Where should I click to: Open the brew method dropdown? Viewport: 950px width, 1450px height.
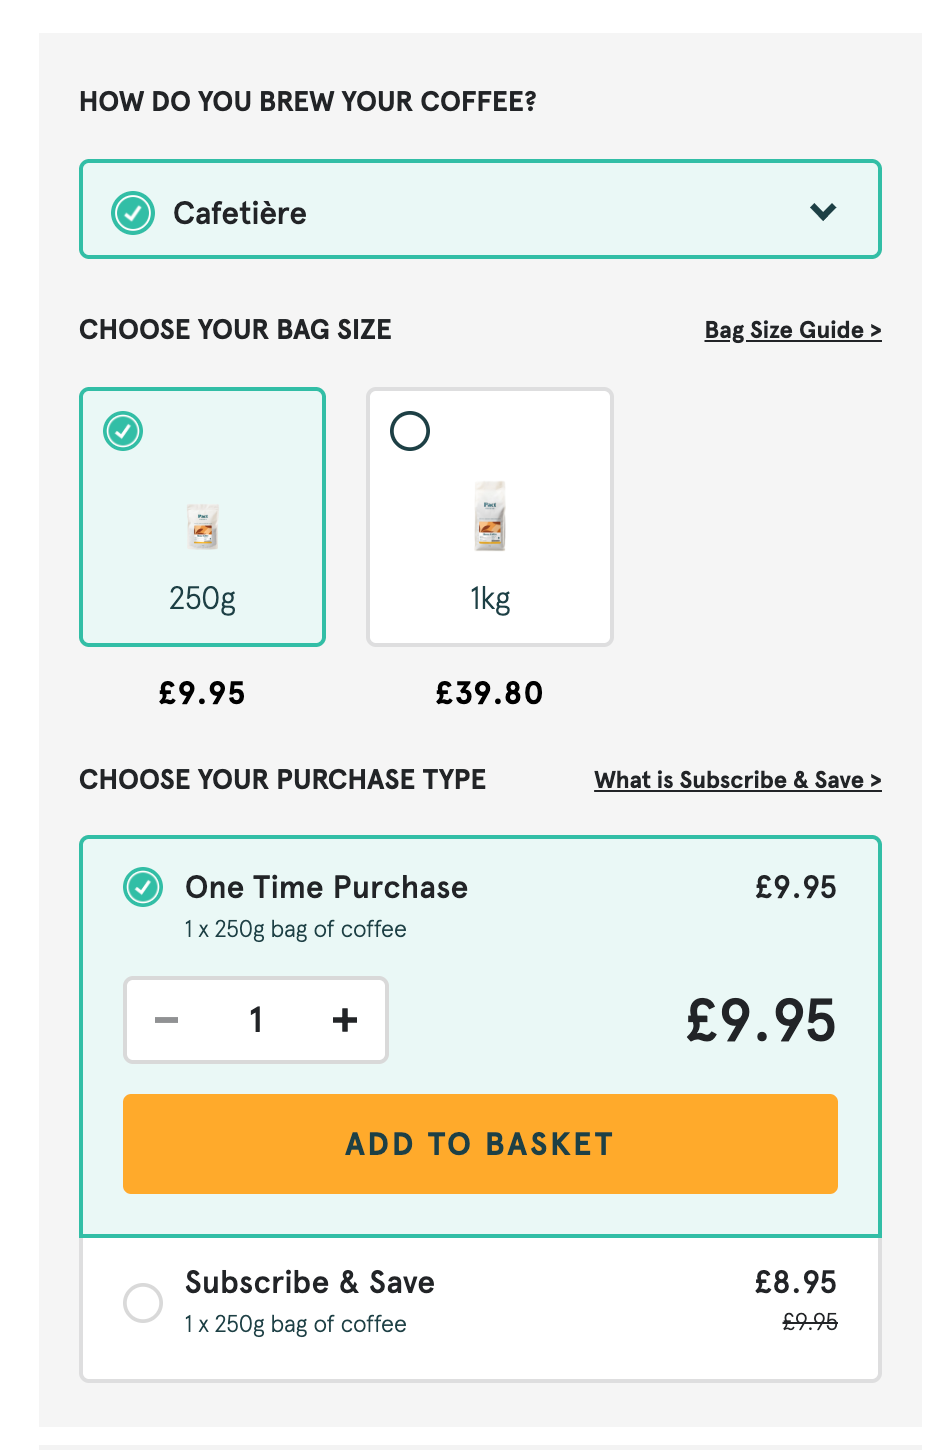click(x=480, y=209)
